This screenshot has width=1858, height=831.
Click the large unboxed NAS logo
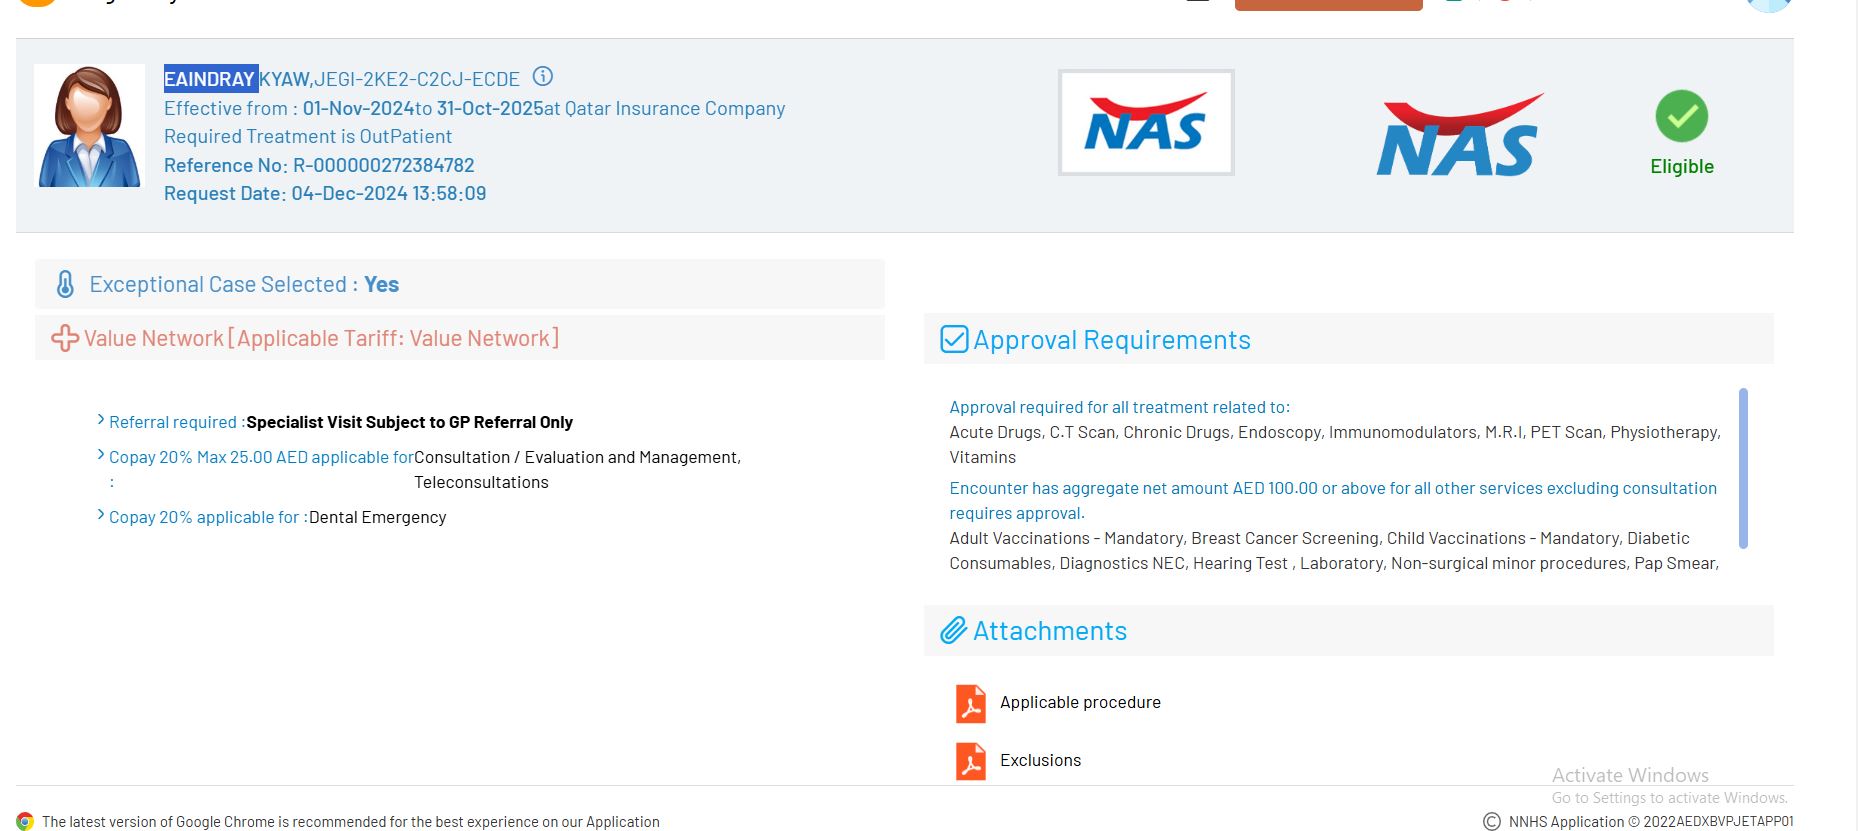pos(1460,135)
